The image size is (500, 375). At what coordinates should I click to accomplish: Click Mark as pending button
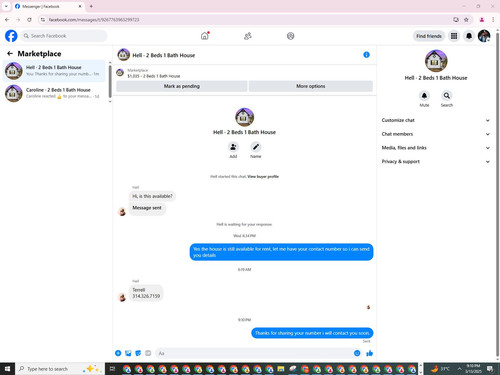[x=182, y=86]
